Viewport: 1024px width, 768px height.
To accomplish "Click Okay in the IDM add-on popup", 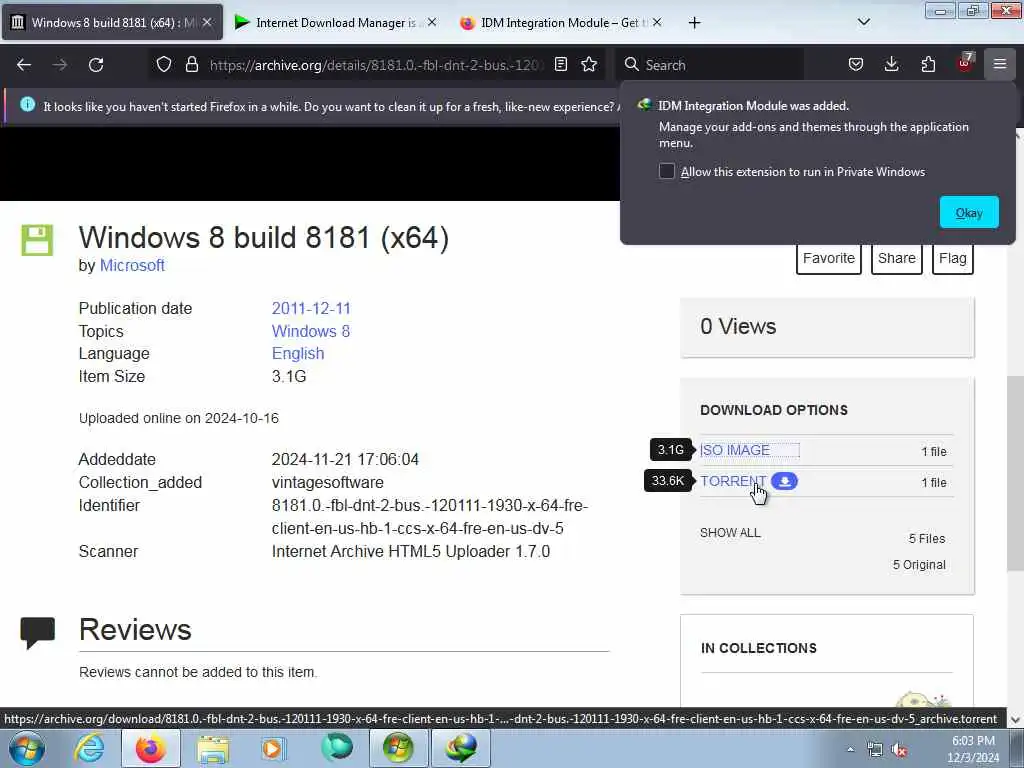I will click(x=968, y=213).
